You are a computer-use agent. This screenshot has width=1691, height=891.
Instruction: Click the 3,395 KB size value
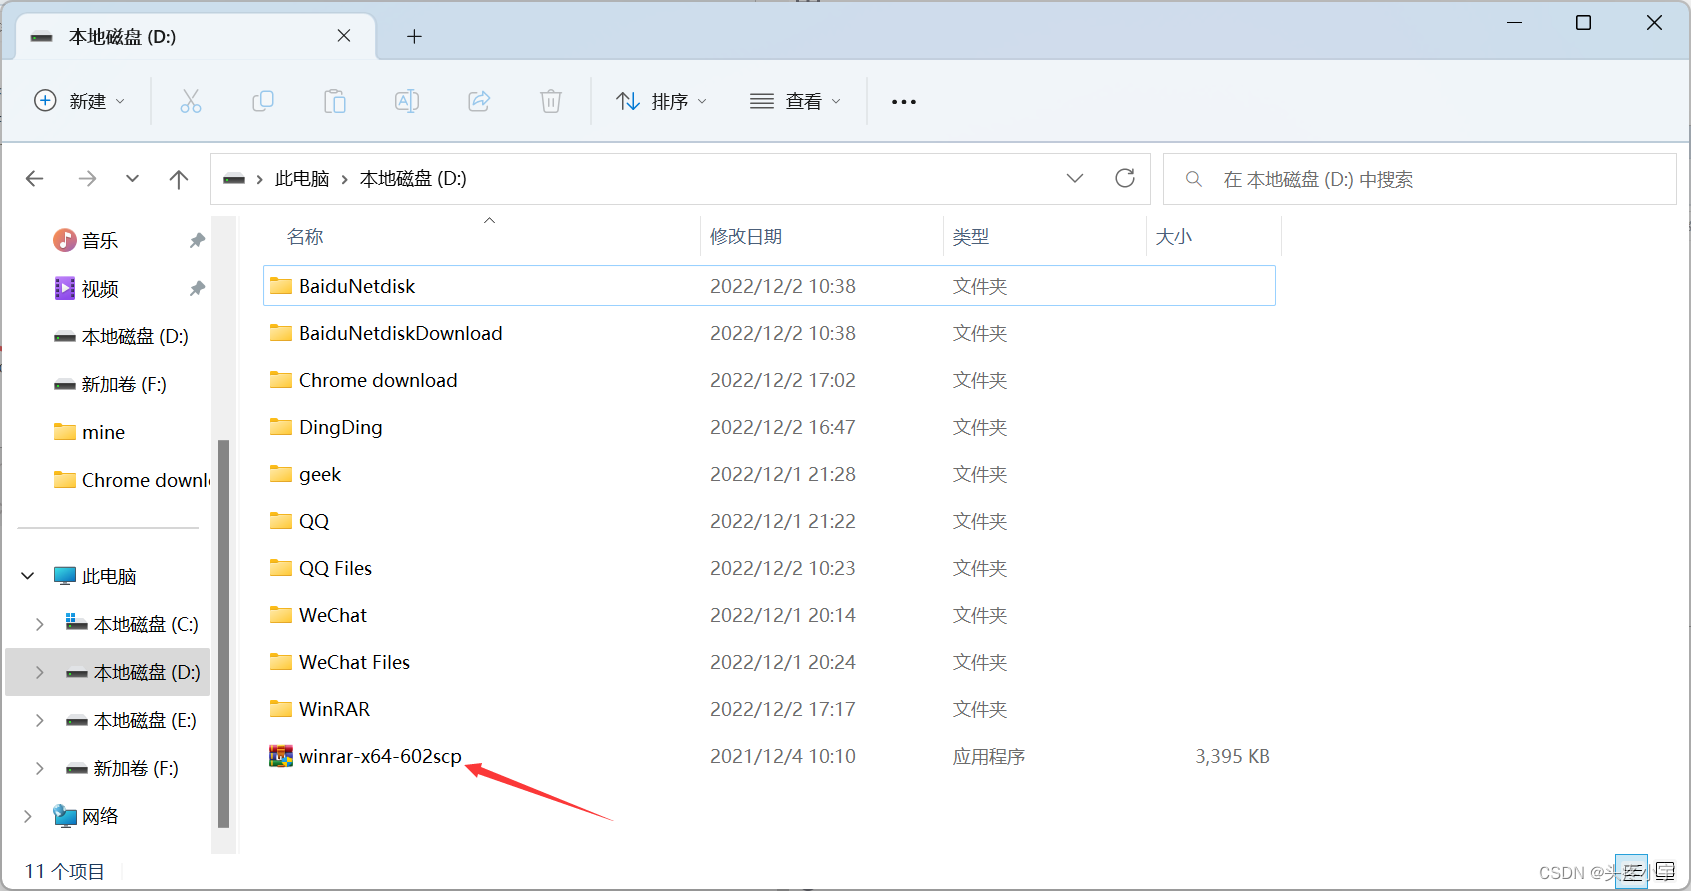tap(1232, 756)
